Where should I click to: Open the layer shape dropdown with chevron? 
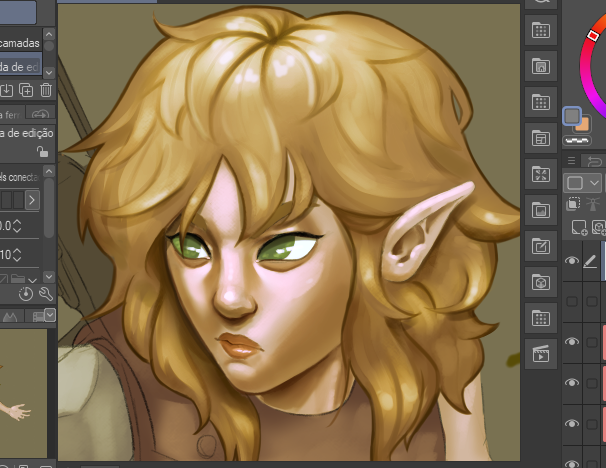(582, 182)
